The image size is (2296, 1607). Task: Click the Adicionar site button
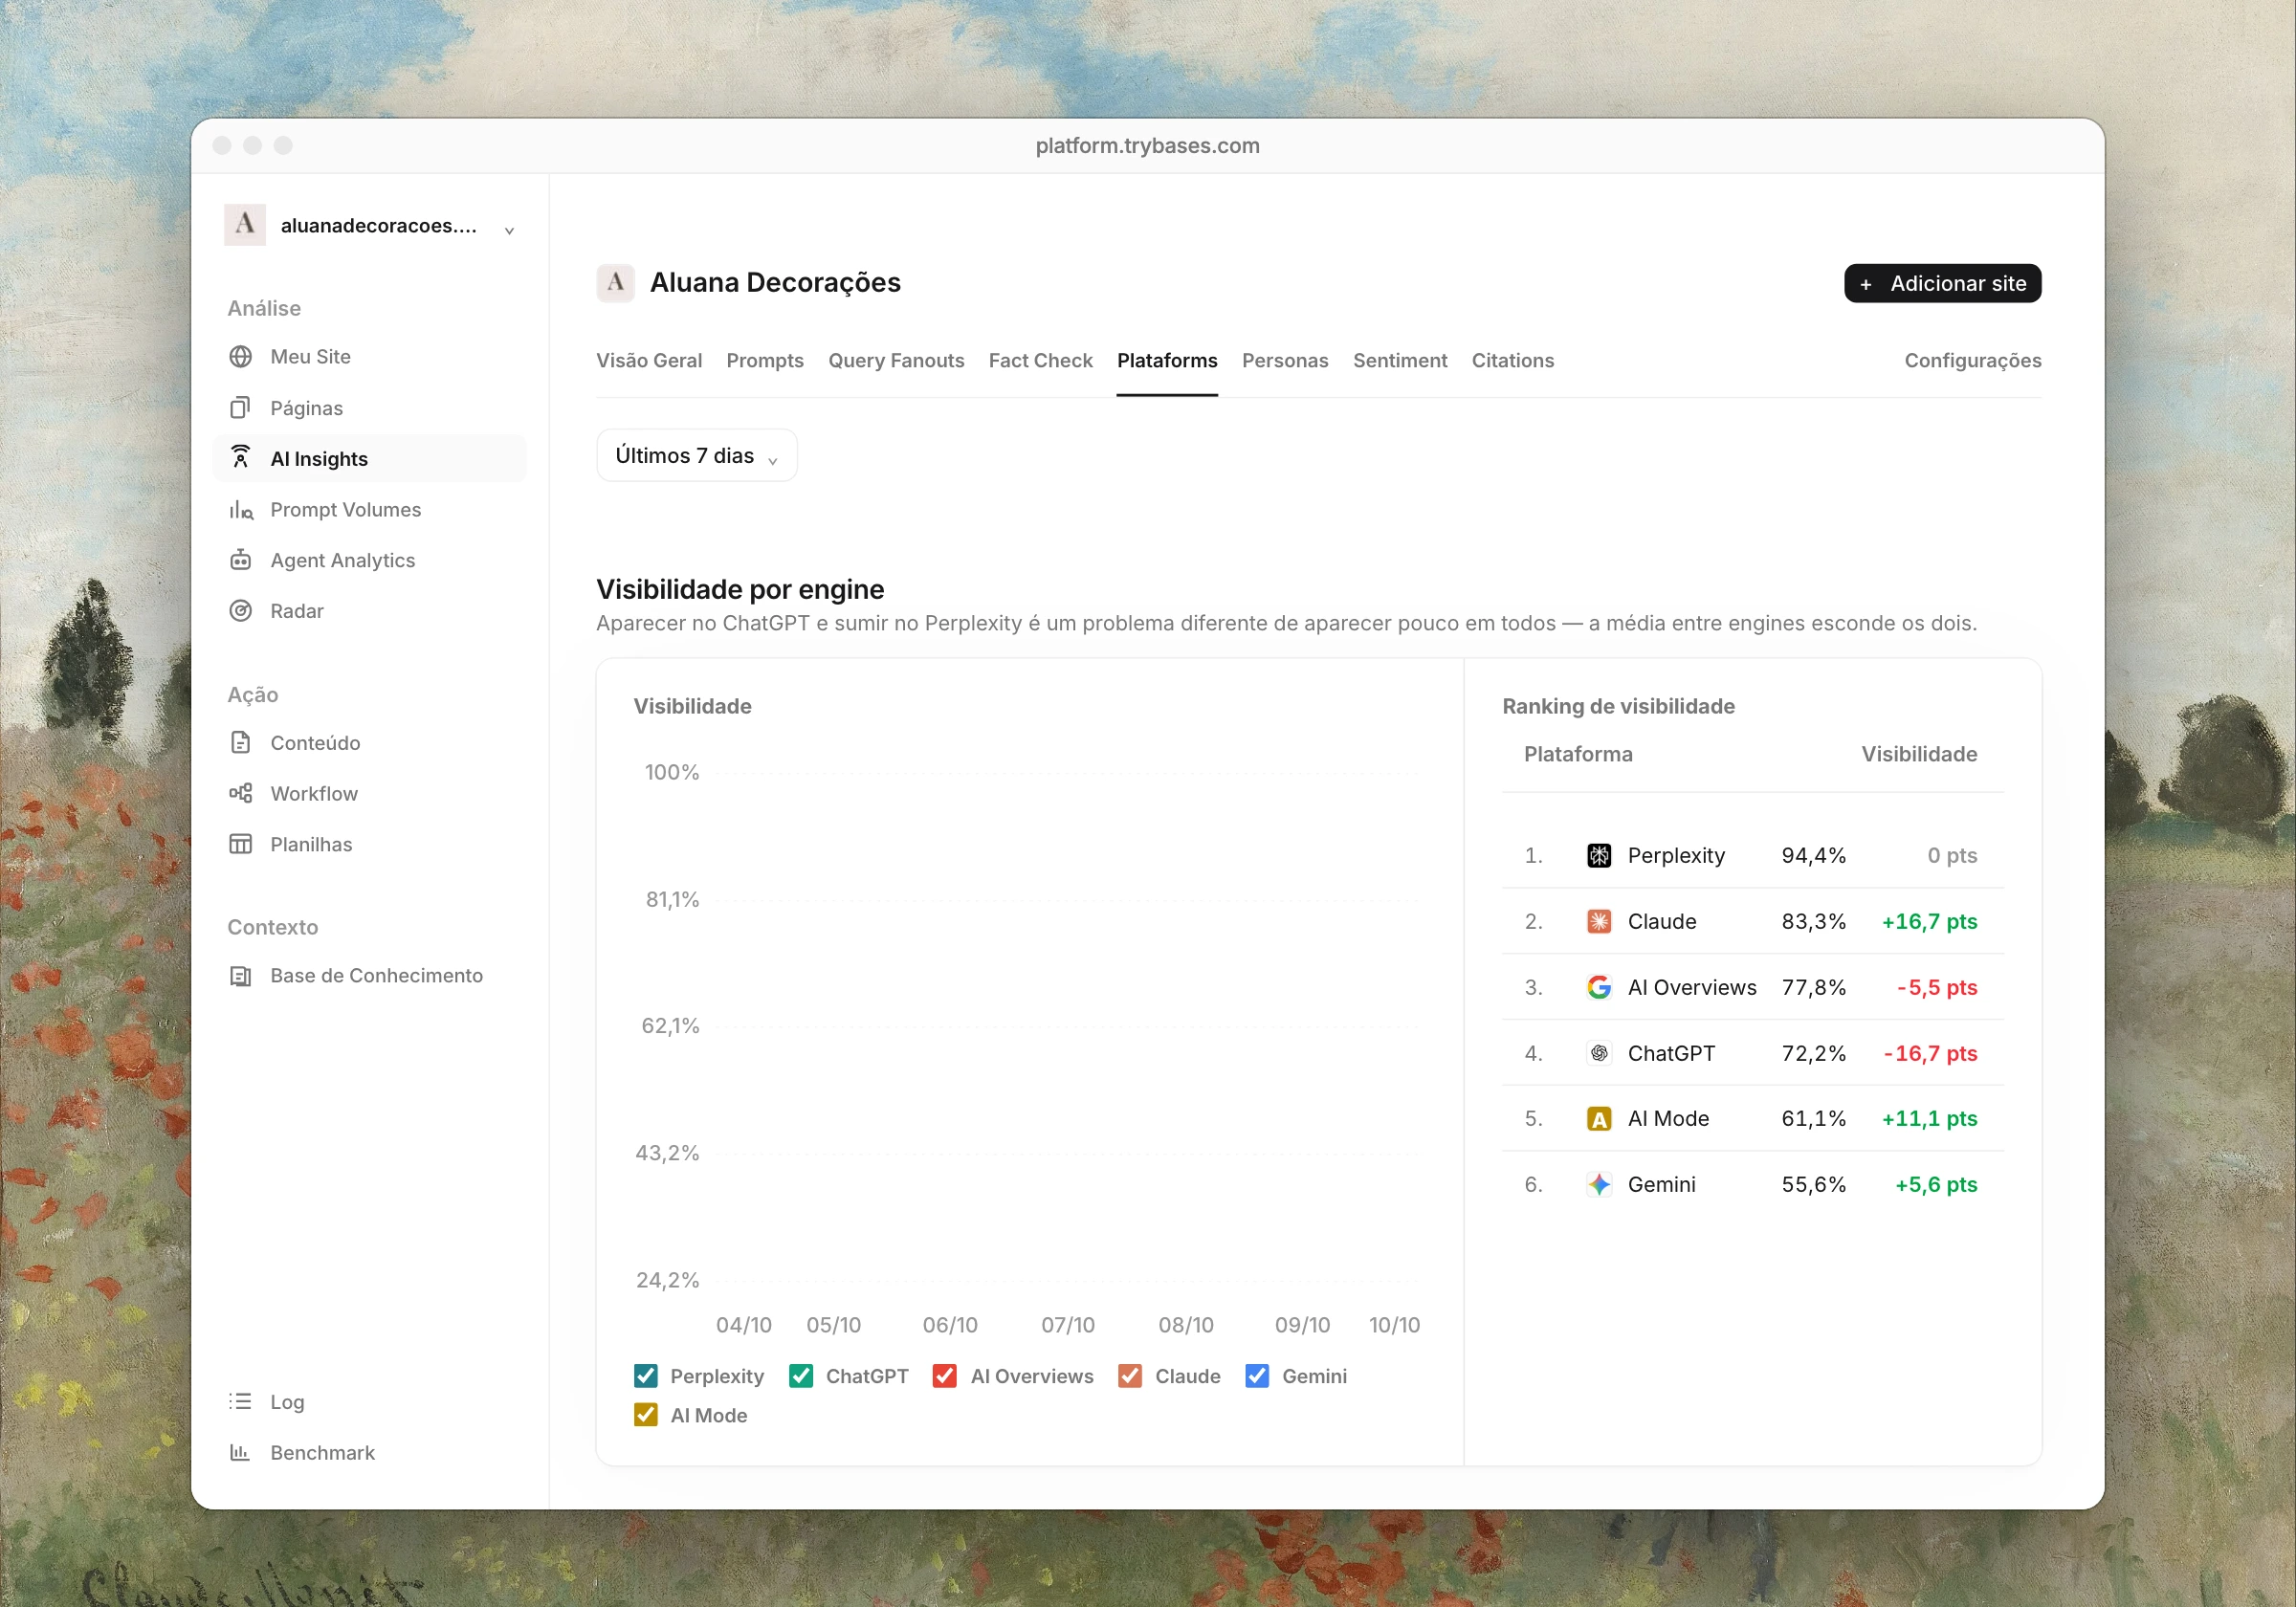tap(1942, 284)
